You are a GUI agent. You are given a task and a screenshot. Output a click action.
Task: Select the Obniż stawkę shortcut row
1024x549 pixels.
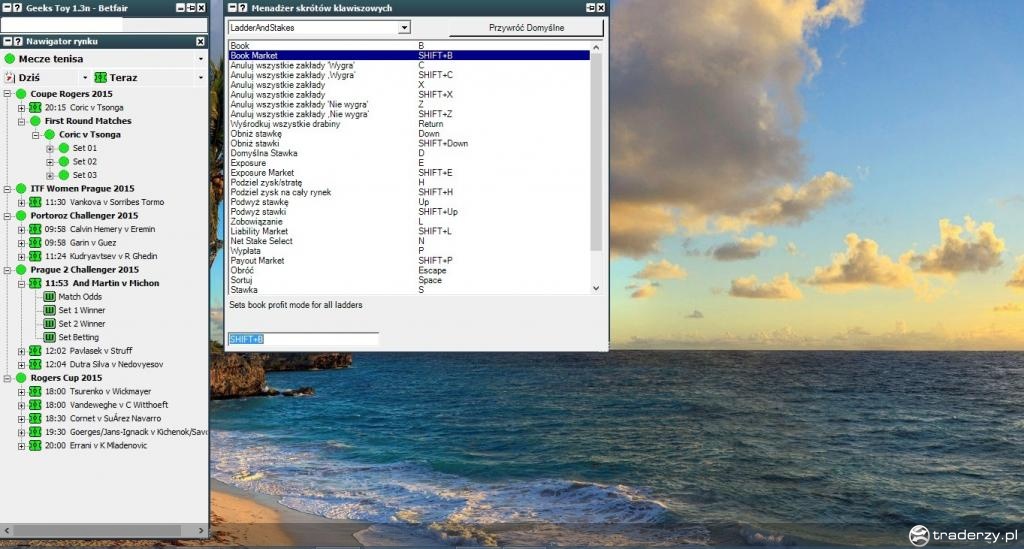409,133
